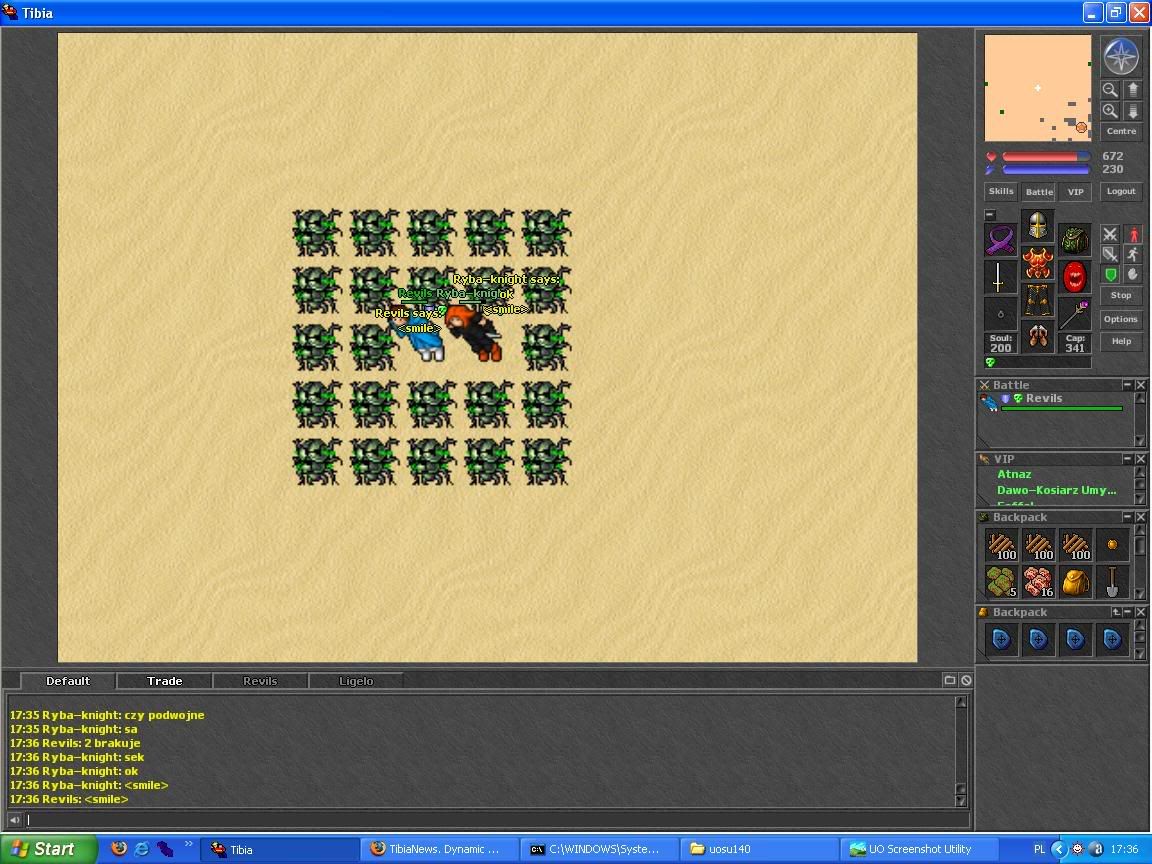Open the Ligelo chat tab
The image size is (1152, 864).
(356, 681)
